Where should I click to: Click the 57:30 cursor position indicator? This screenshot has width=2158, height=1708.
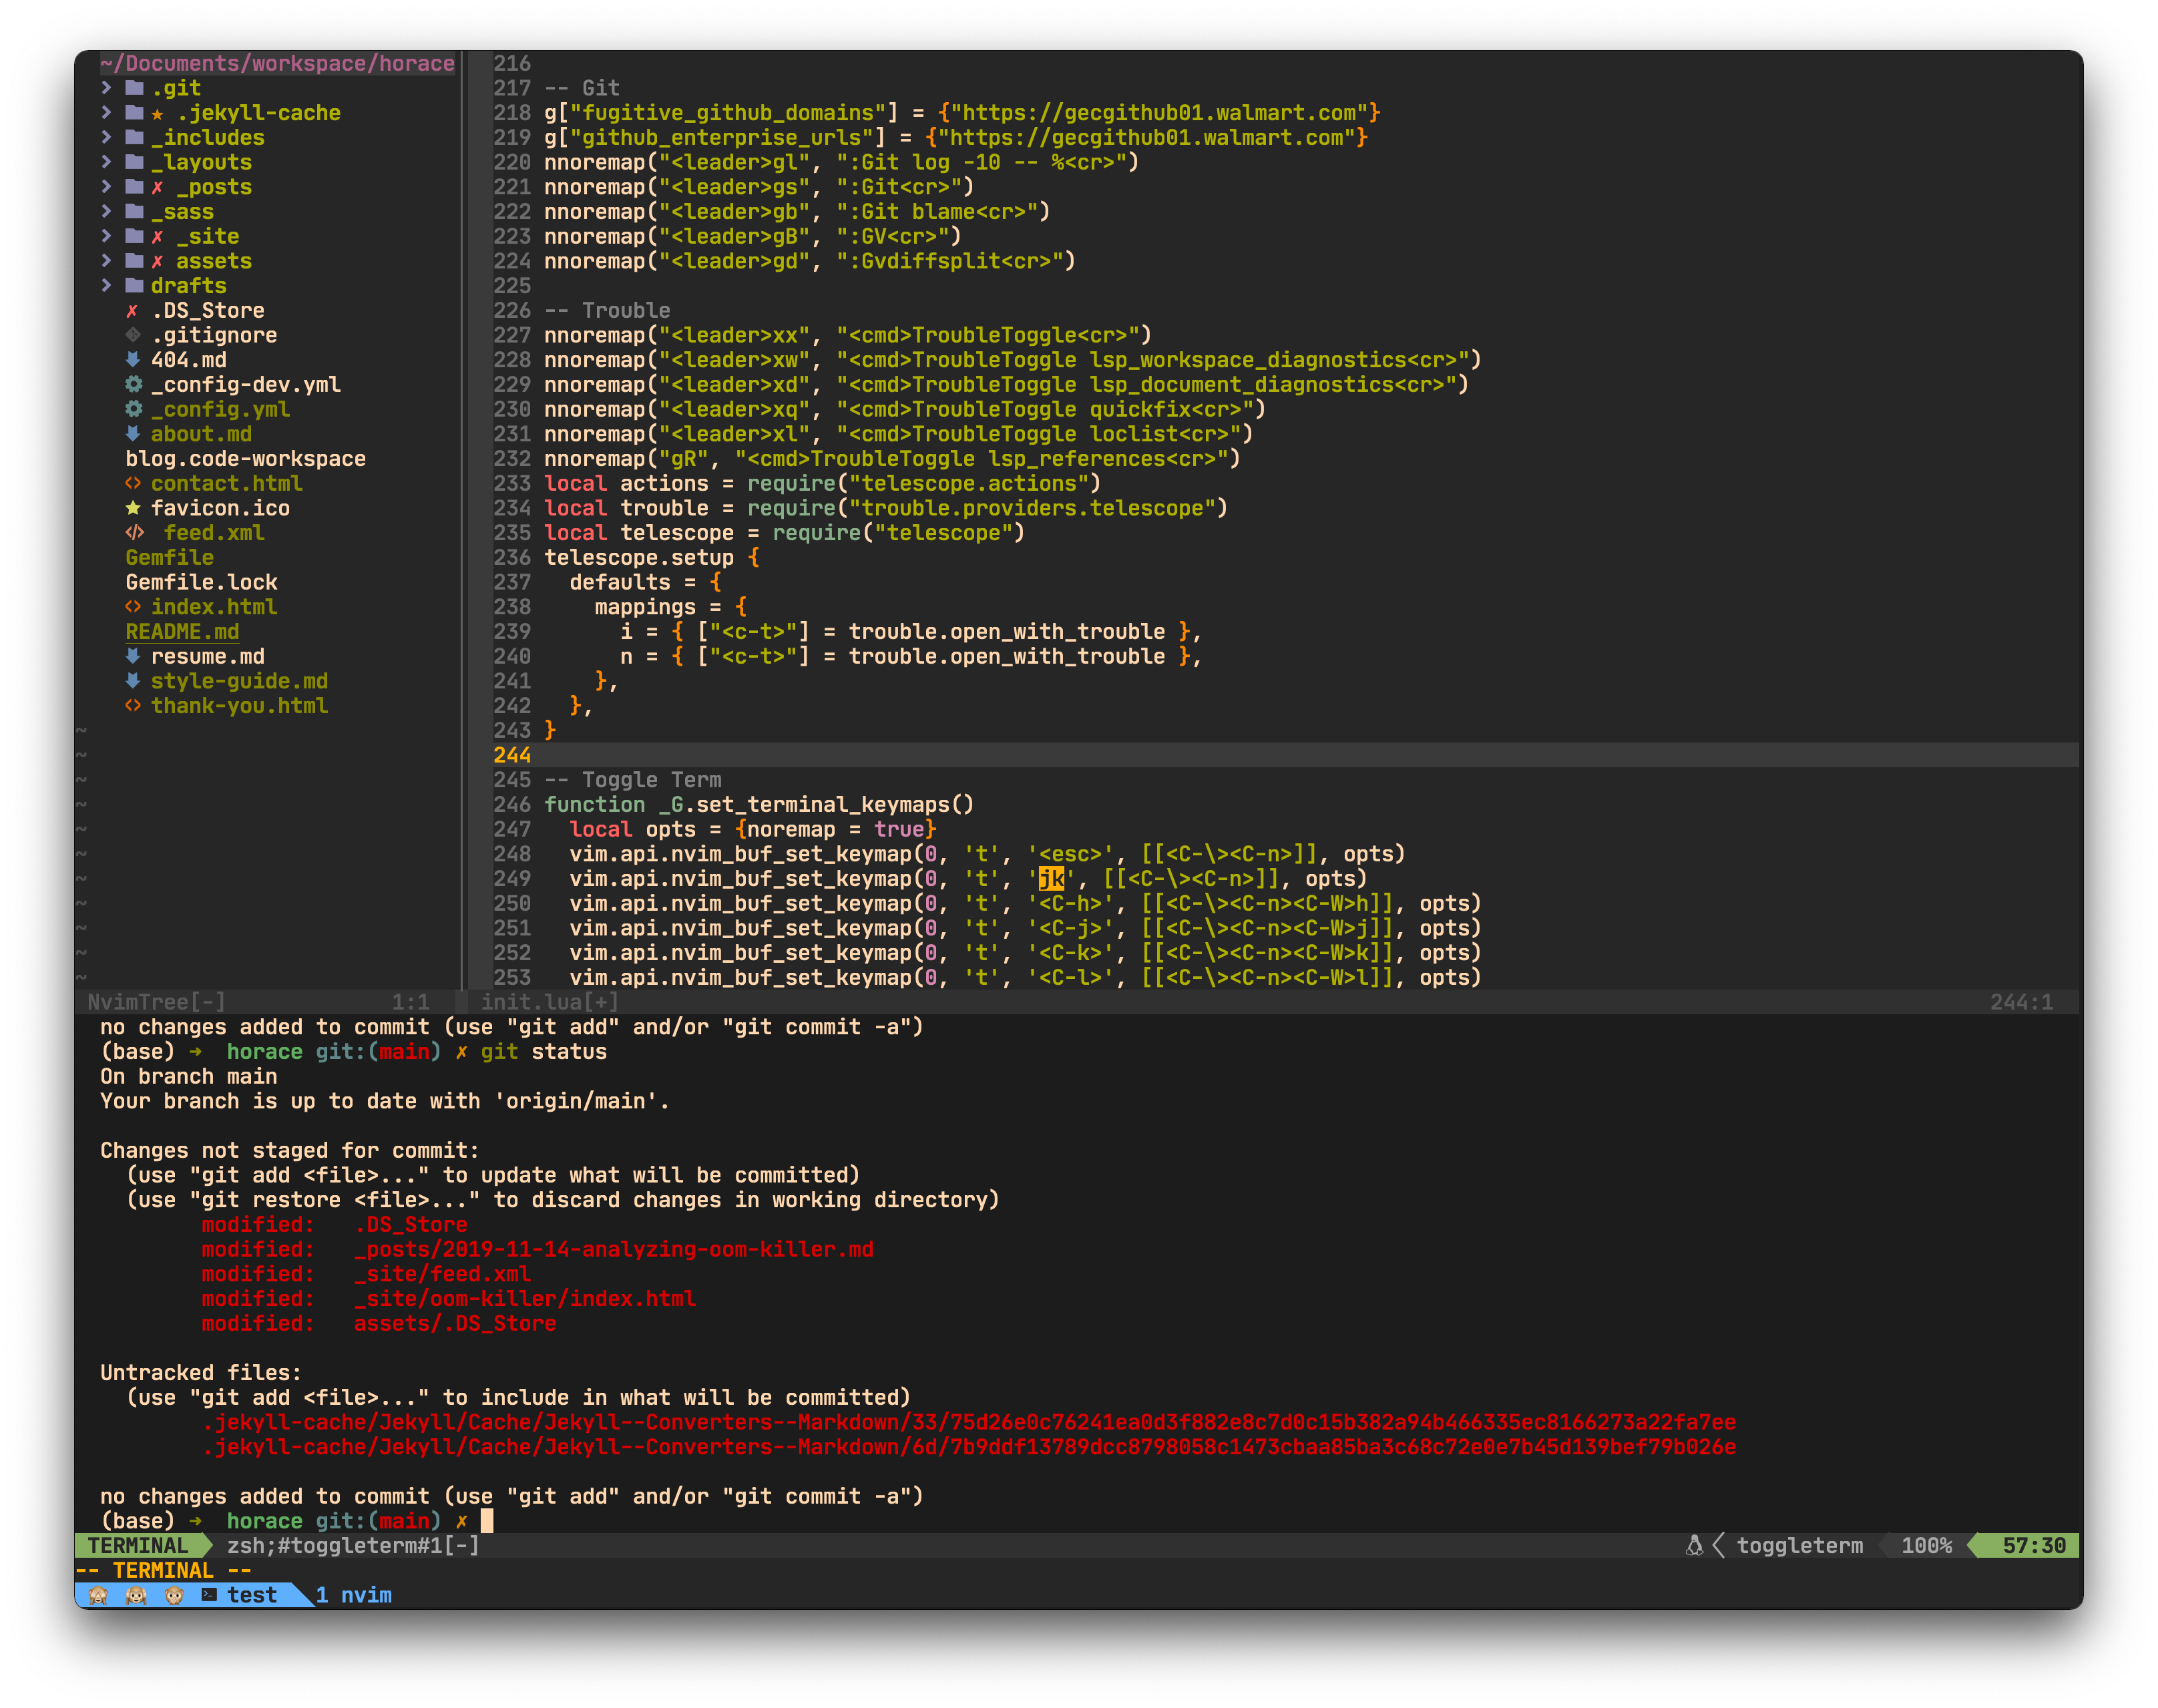pos(2033,1545)
